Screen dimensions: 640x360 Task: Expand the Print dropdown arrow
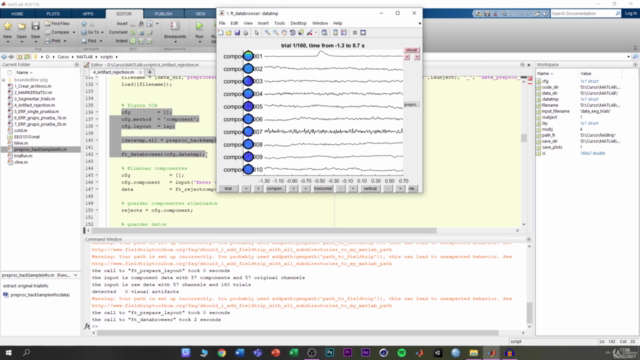pyautogui.click(x=65, y=41)
